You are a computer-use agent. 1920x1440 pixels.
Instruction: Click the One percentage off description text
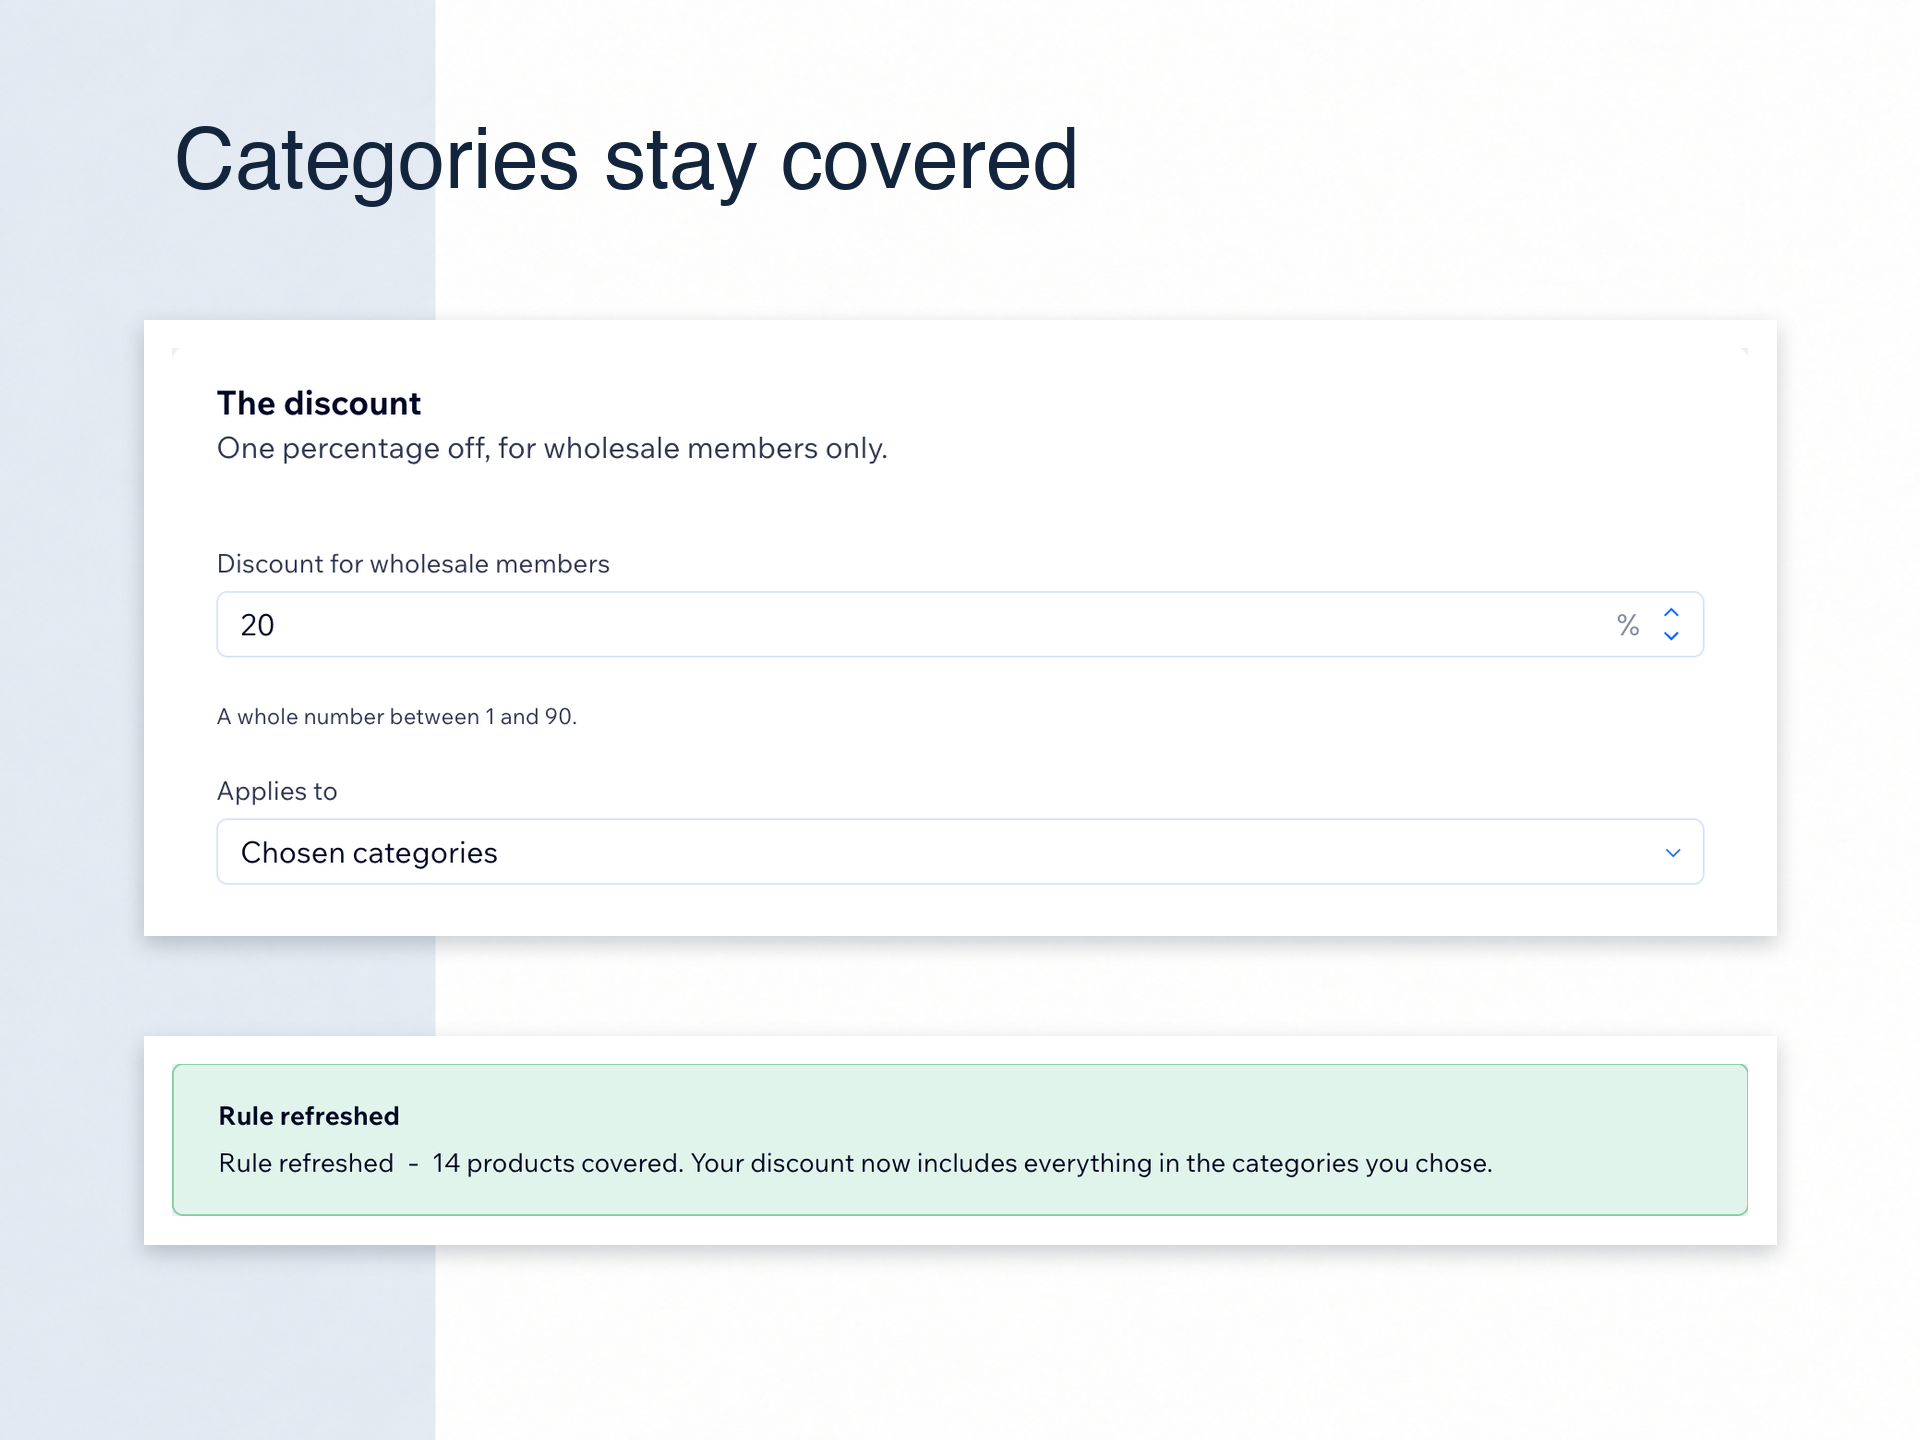click(552, 448)
